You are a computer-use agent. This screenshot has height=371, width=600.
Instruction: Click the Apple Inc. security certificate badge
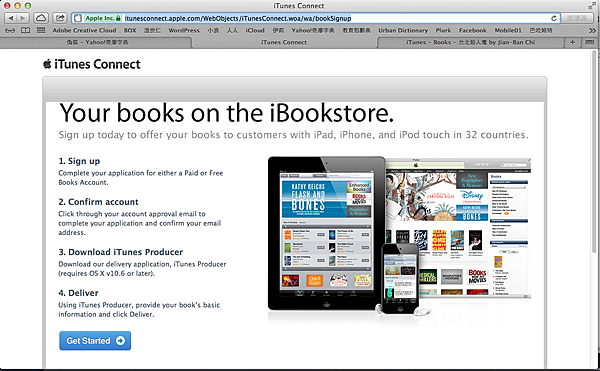103,18
